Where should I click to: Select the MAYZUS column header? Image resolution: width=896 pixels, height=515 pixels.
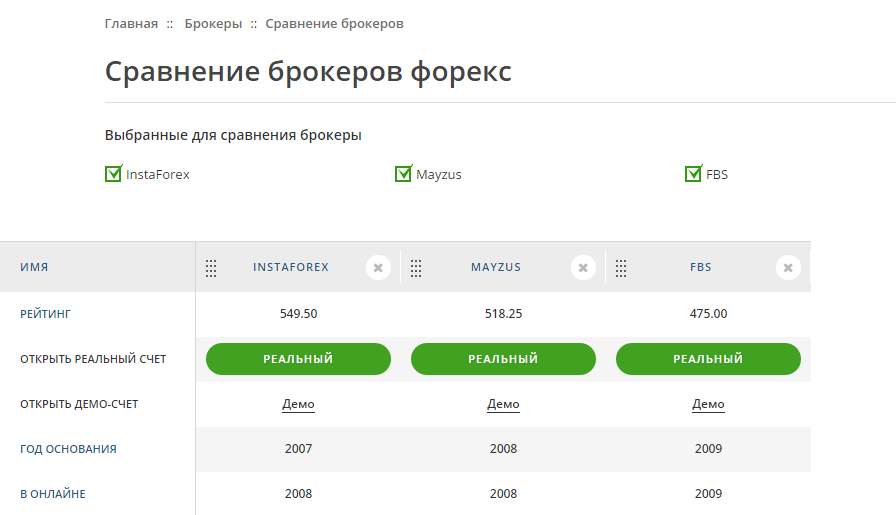pos(496,267)
